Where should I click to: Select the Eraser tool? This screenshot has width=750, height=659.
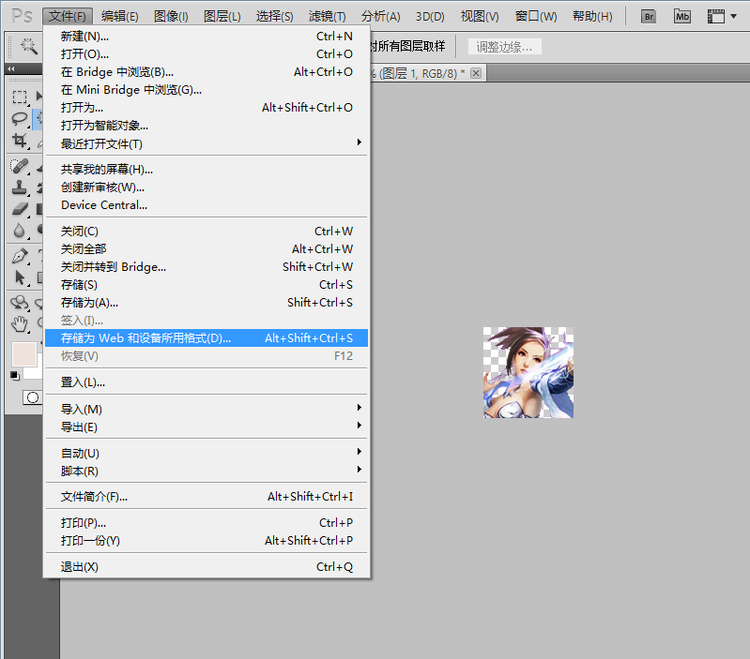click(20, 209)
